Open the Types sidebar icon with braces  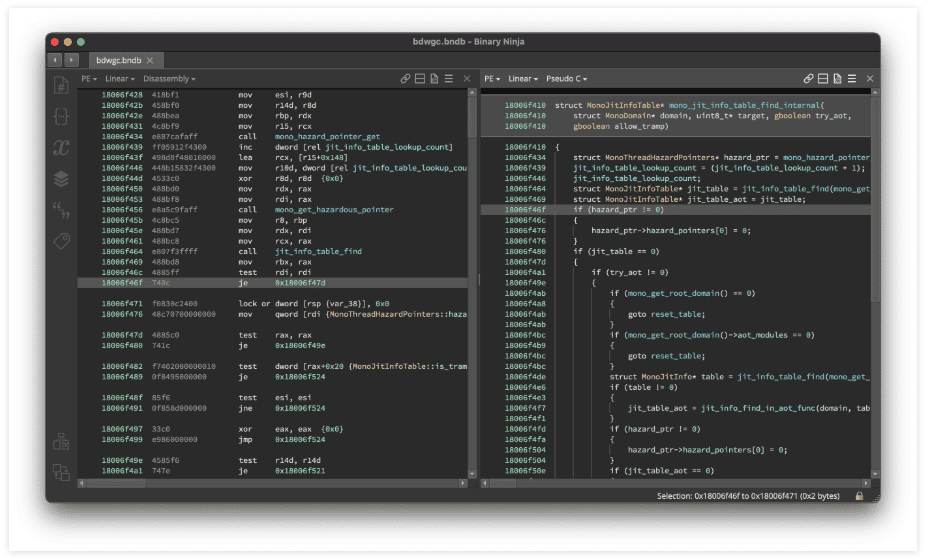(x=61, y=116)
